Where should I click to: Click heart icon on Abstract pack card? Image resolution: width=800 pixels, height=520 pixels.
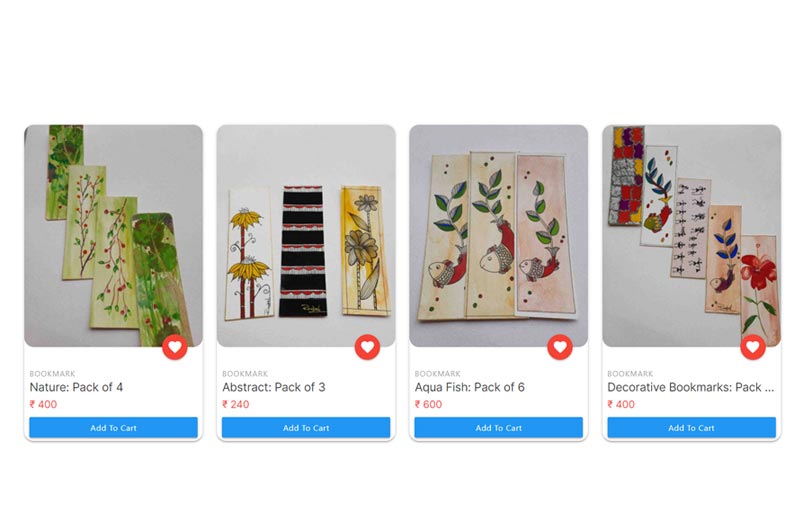[x=367, y=347]
